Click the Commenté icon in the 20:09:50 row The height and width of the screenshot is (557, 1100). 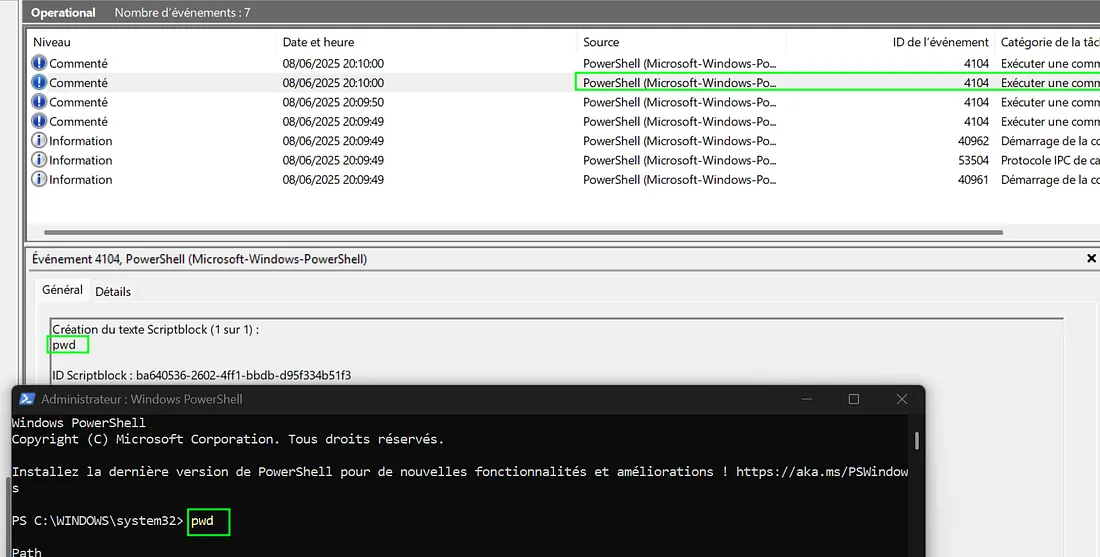[39, 102]
